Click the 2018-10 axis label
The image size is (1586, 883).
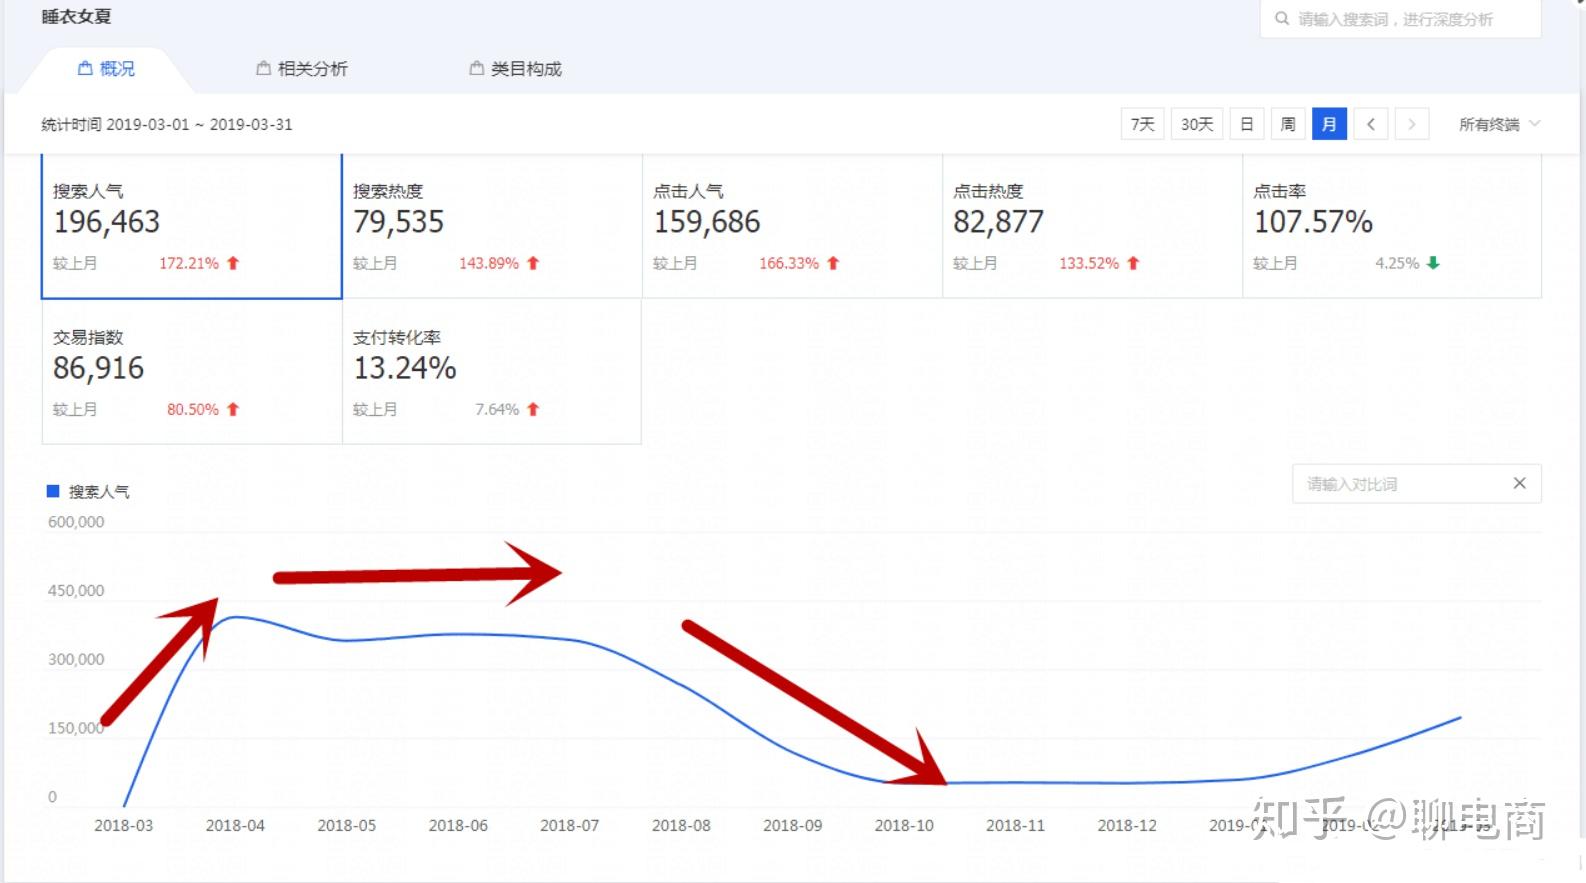click(904, 825)
